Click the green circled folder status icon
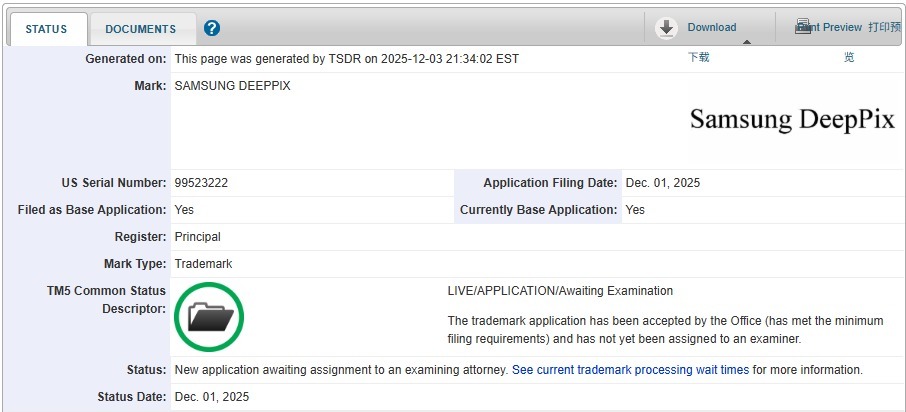Viewport: 906px width, 412px height. point(209,318)
